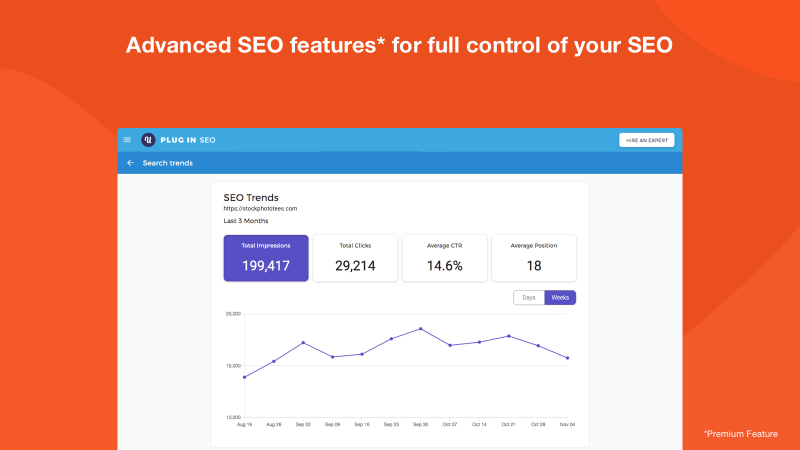
Task: Select the Average Position card
Action: (534, 258)
